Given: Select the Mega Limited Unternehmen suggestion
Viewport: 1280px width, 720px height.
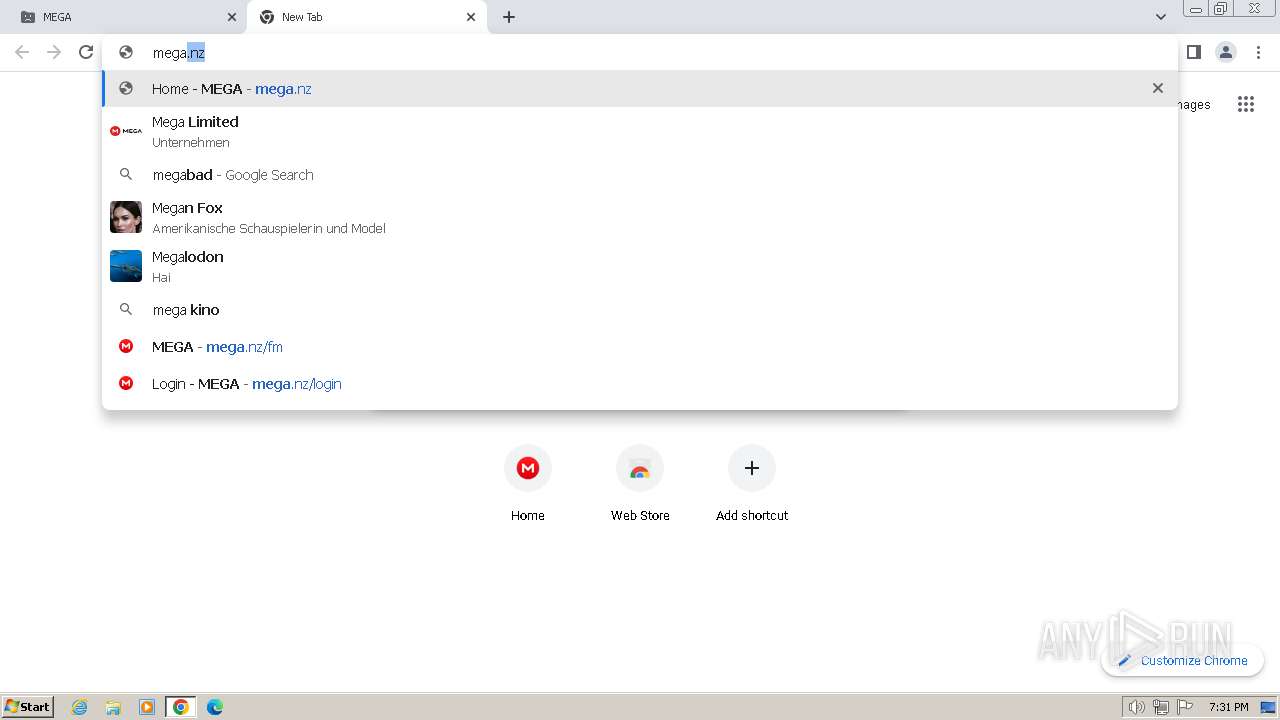Looking at the screenshot, I should click(640, 131).
